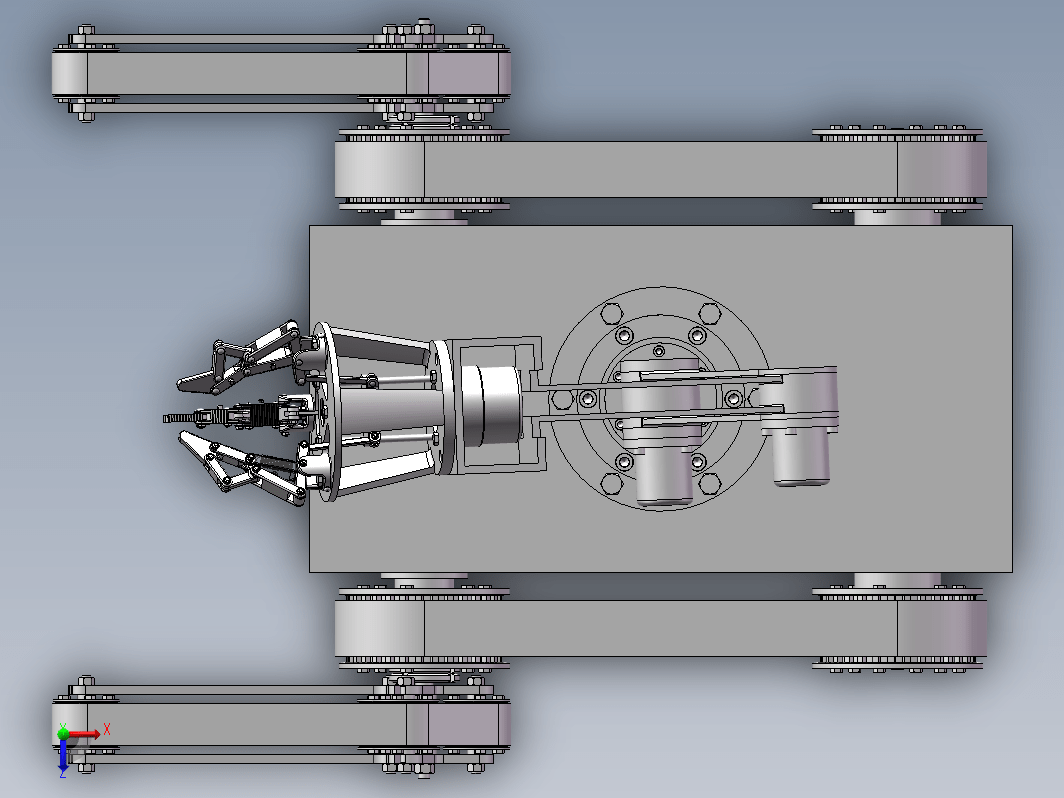Click the red X axis arrow of the triad
Viewport: 1064px width, 798px height.
86,734
